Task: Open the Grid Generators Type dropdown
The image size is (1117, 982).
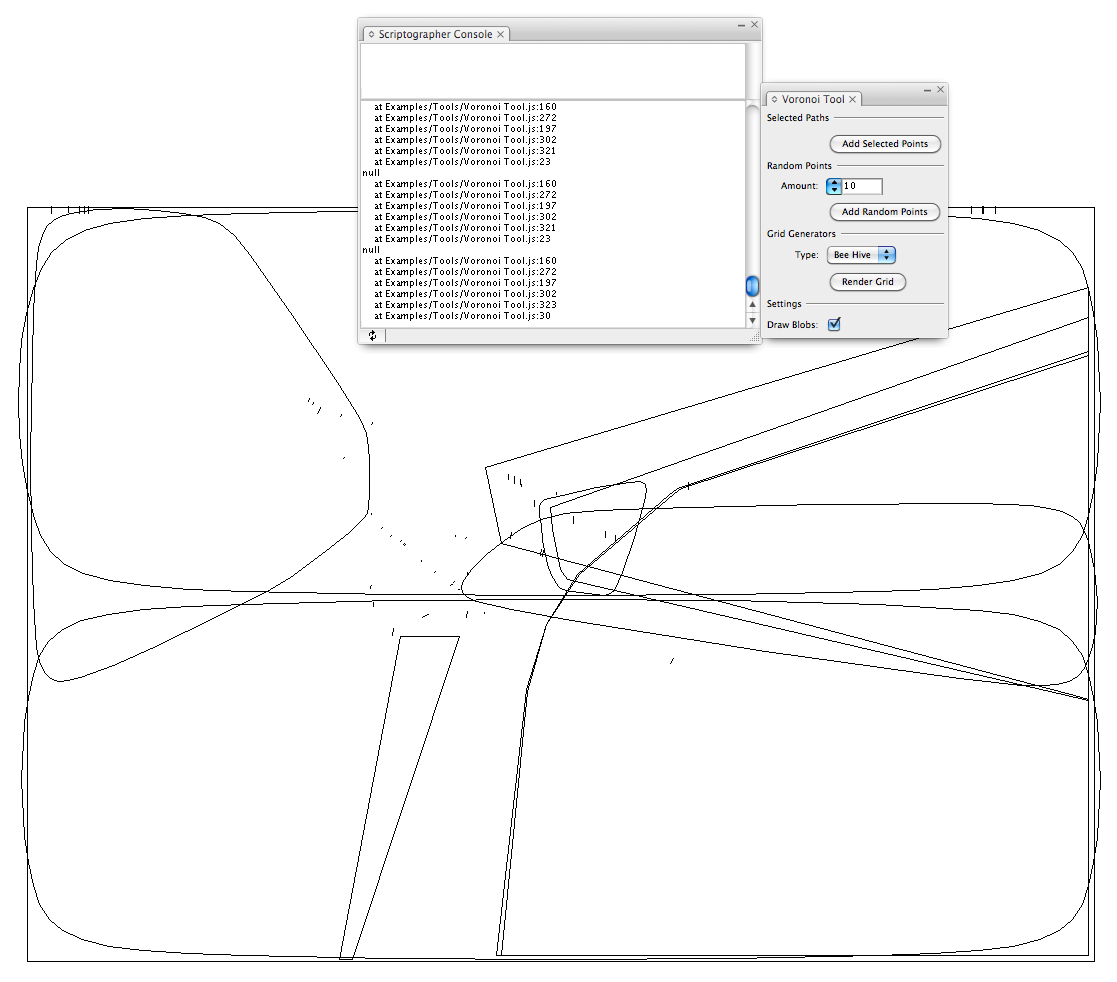Action: (x=861, y=255)
